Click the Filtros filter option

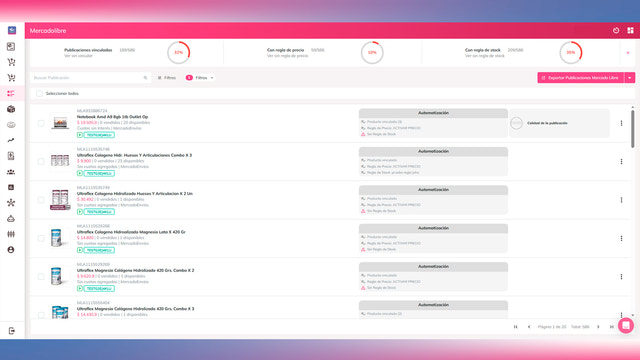point(167,78)
